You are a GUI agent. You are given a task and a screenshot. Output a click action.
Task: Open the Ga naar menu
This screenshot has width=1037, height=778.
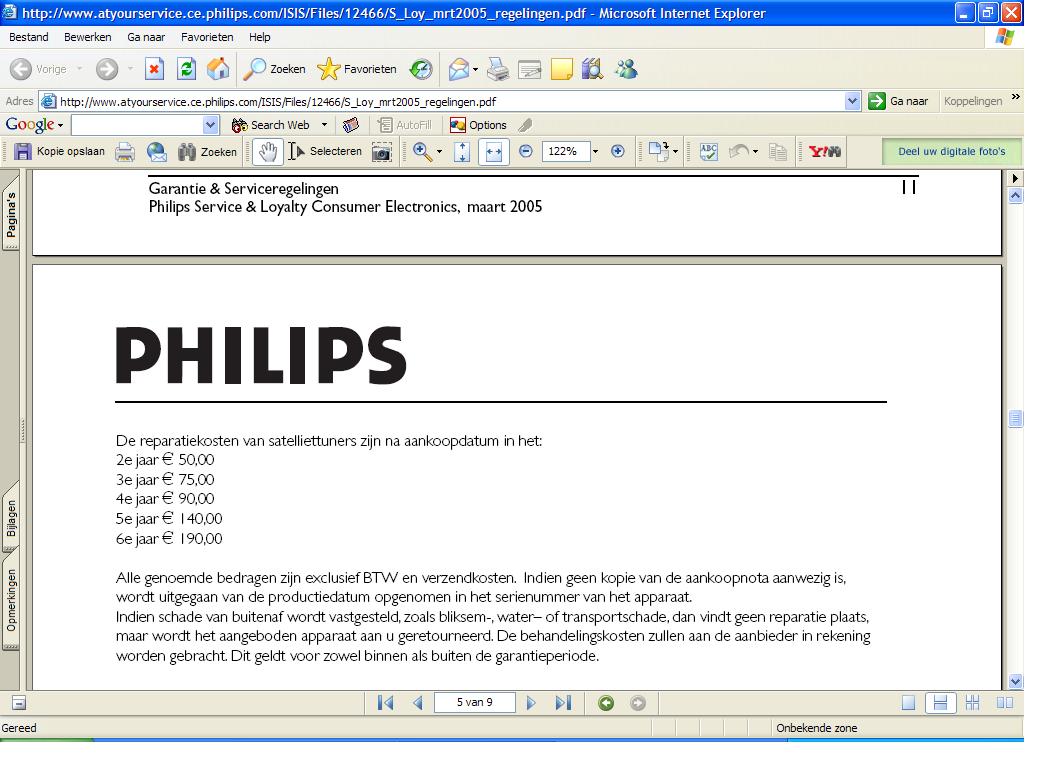click(146, 37)
